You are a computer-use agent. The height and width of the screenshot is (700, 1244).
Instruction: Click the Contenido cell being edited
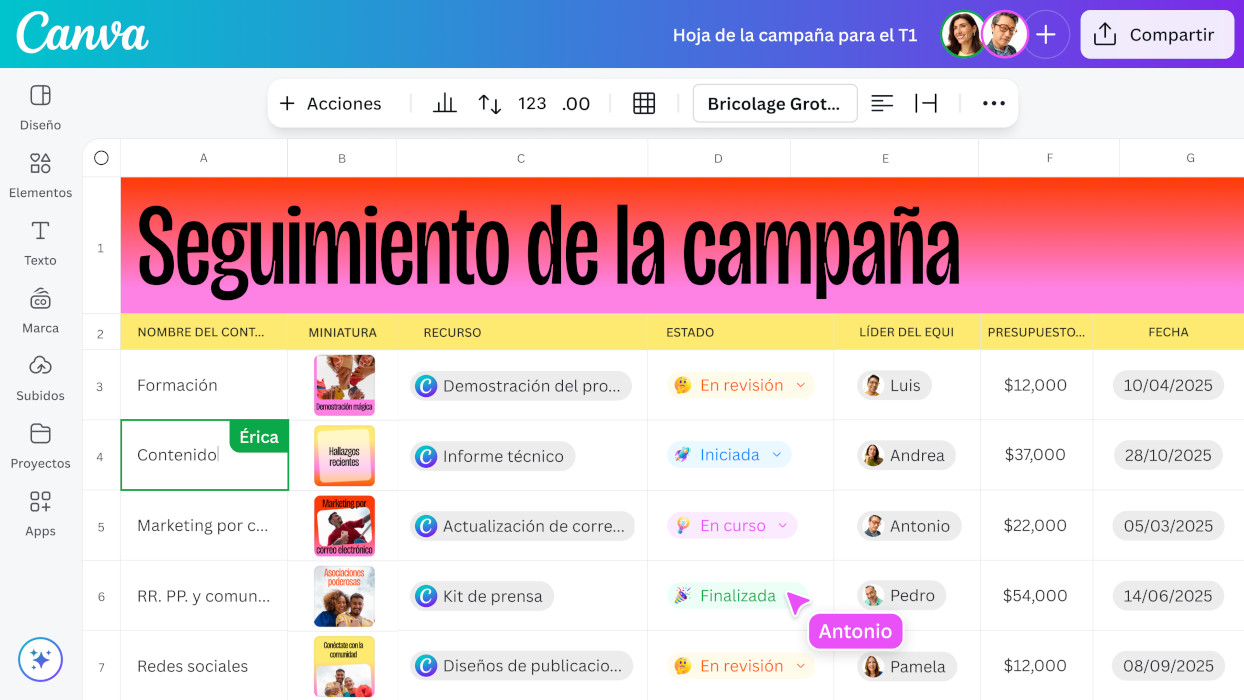tap(204, 455)
